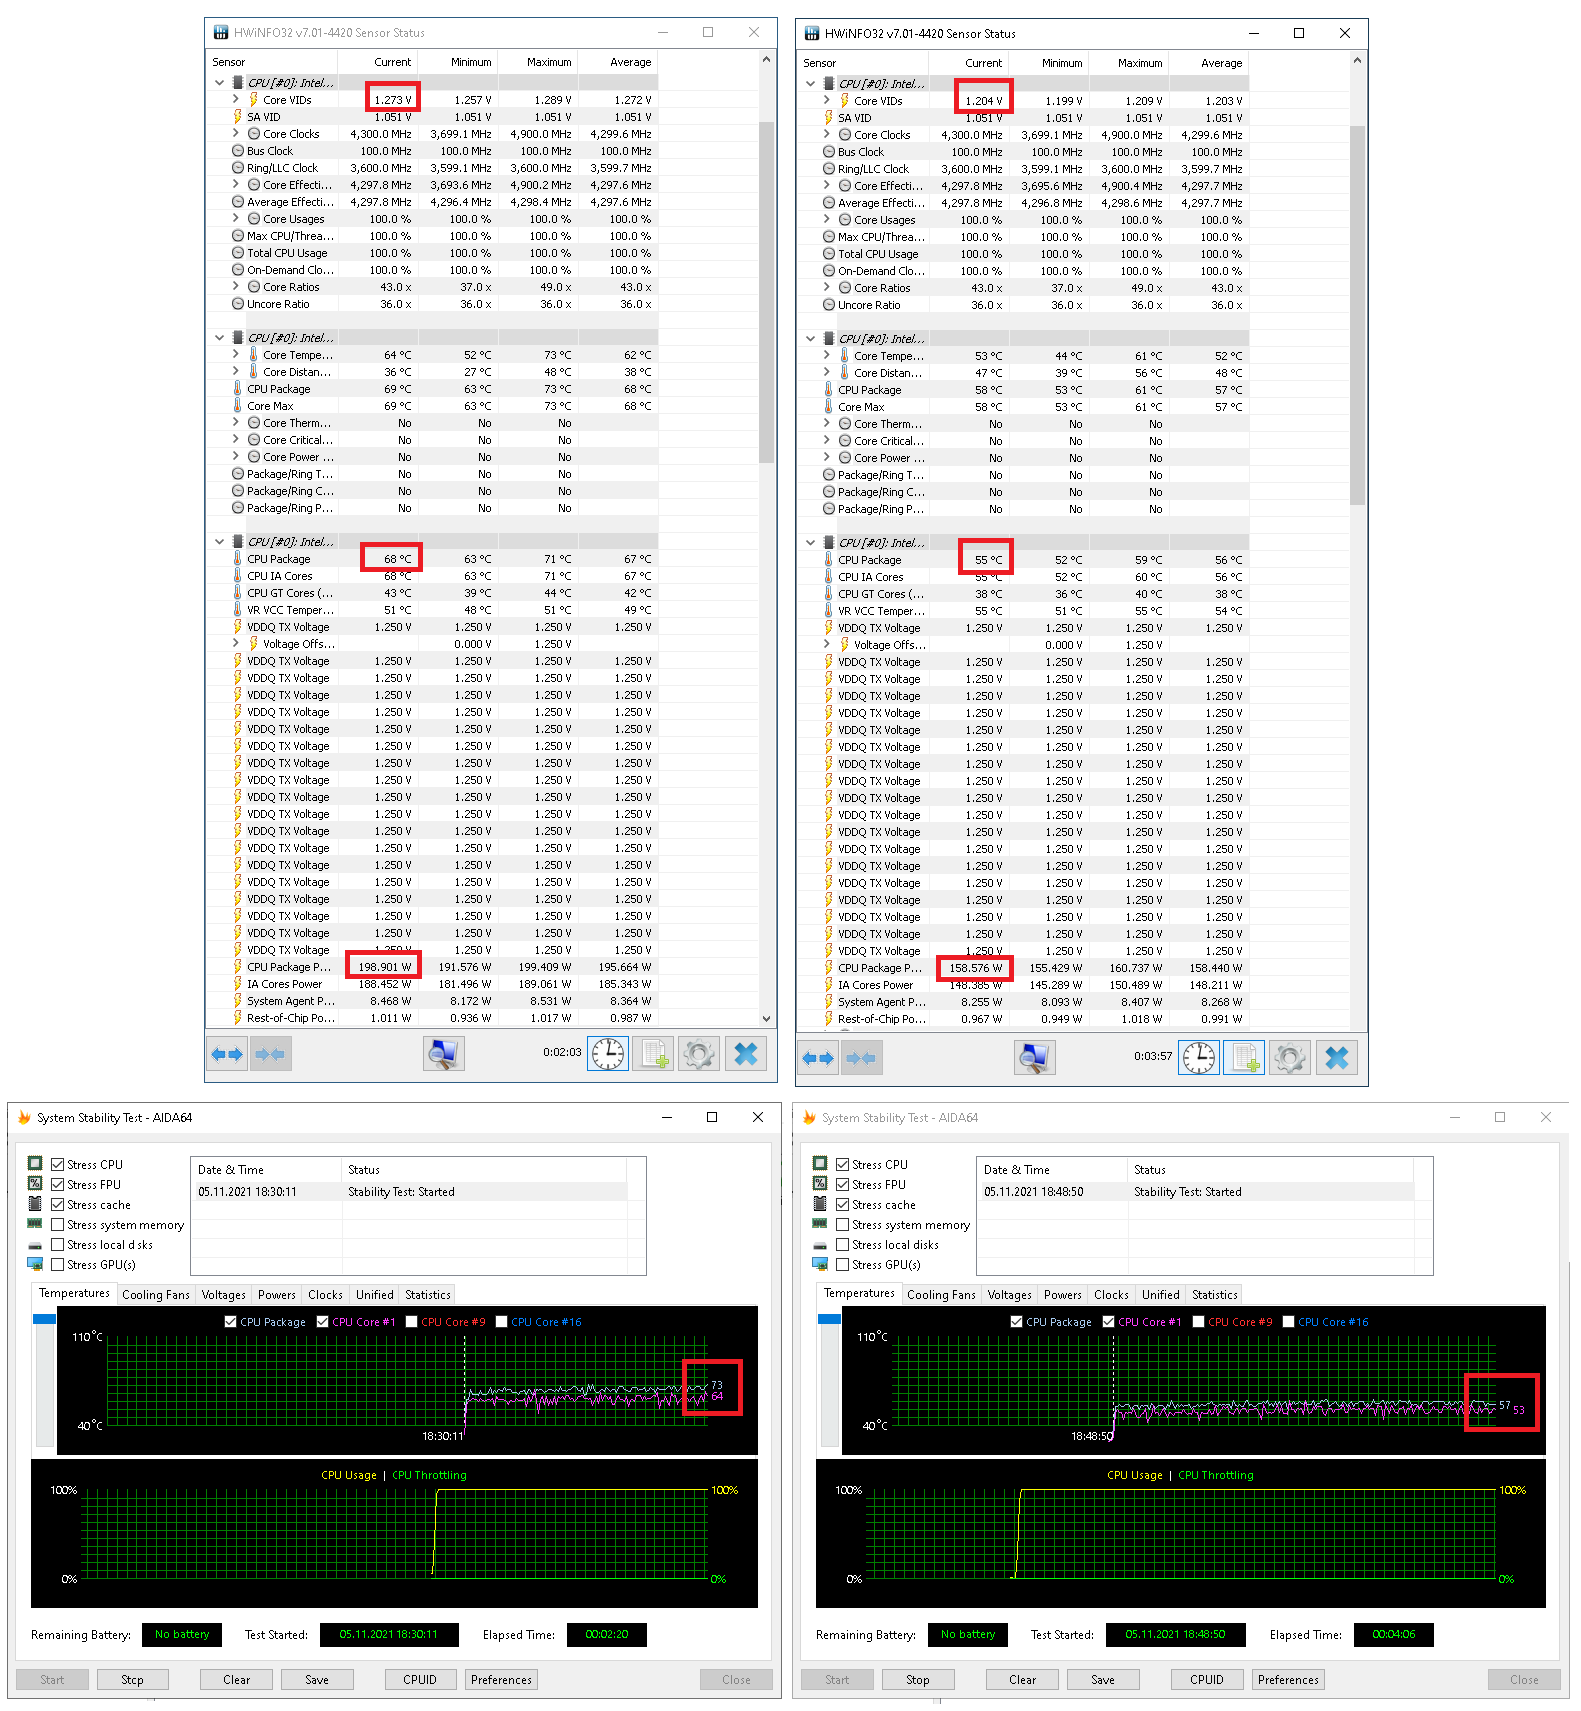
Task: Open Preferences in right AIDA64
Action: [1288, 1680]
